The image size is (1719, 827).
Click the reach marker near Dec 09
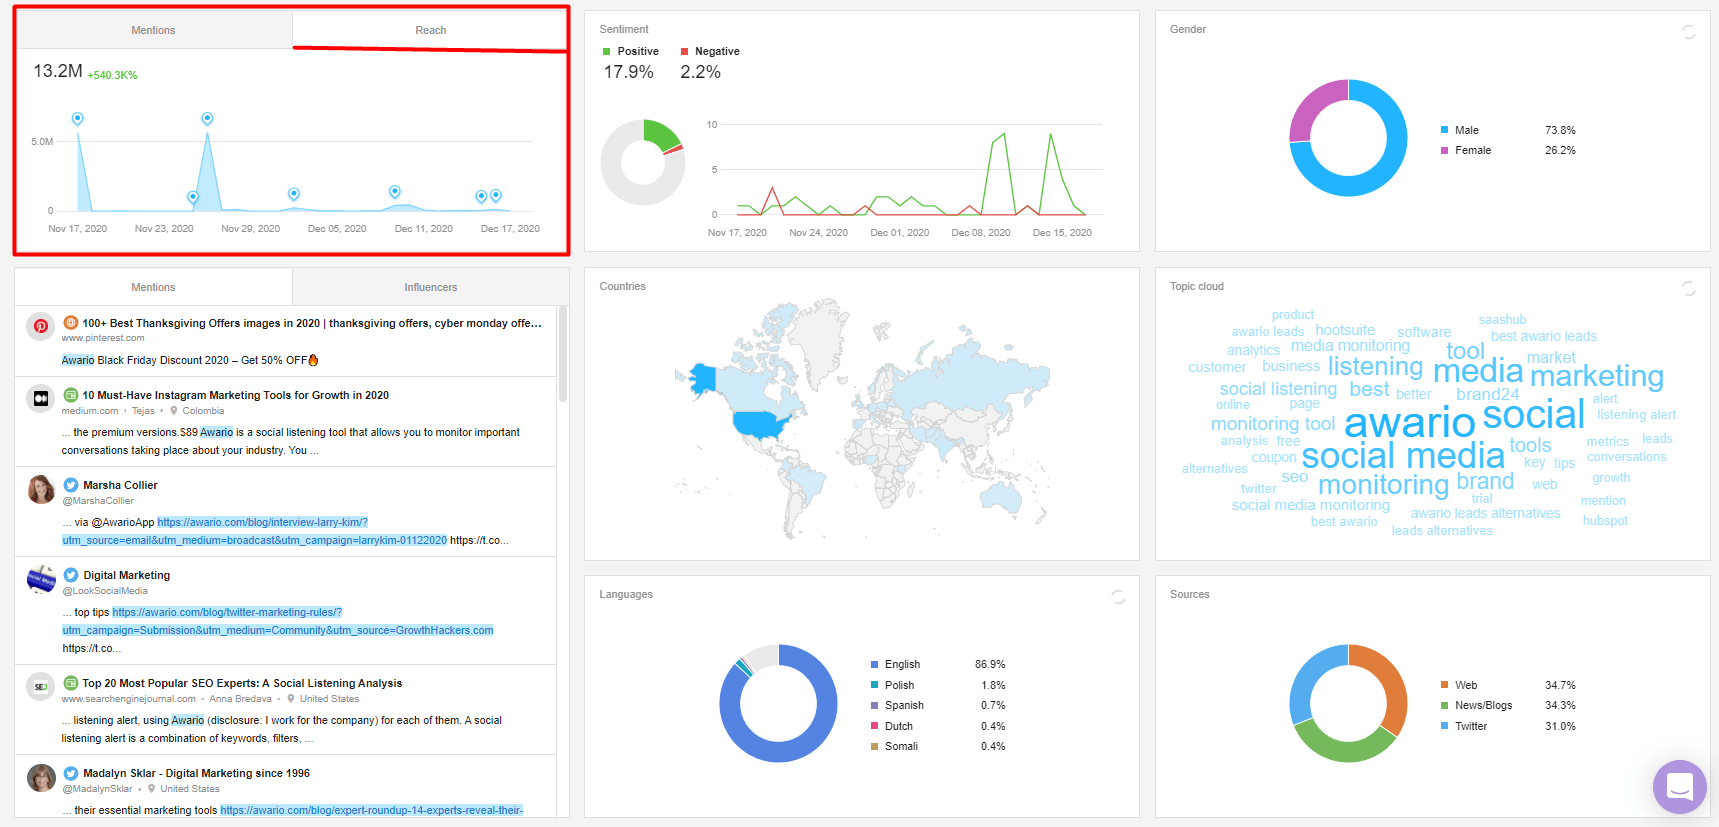coord(395,192)
